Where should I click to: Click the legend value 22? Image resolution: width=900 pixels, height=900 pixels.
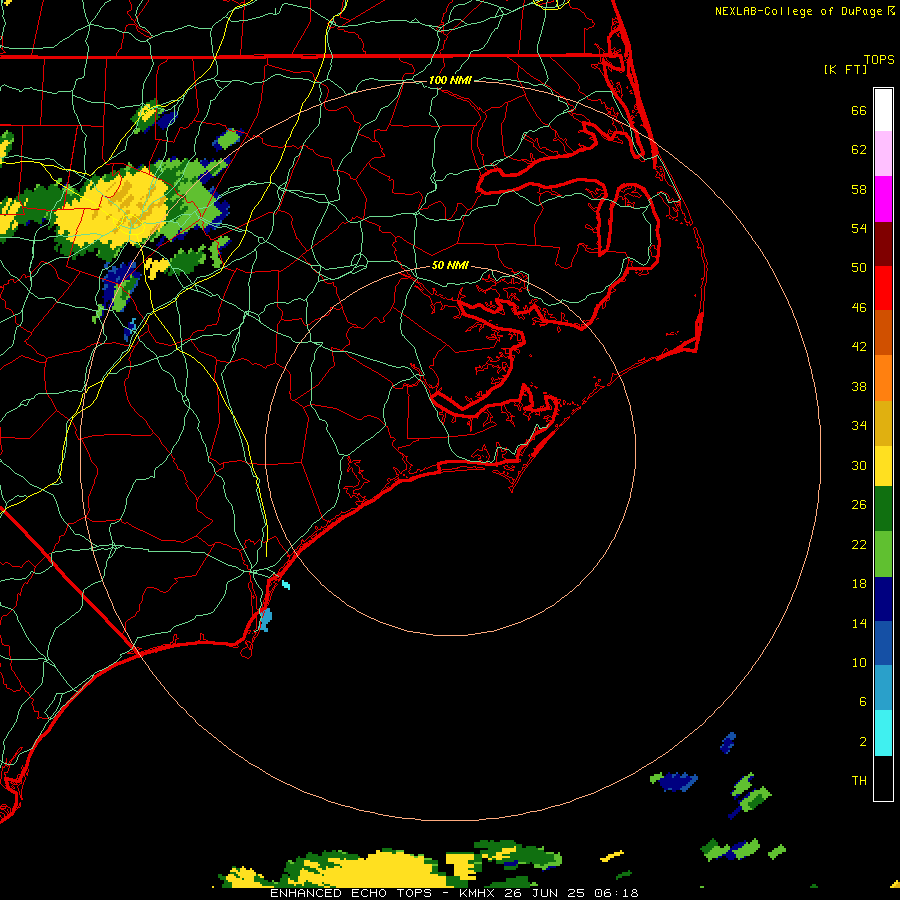click(x=859, y=544)
